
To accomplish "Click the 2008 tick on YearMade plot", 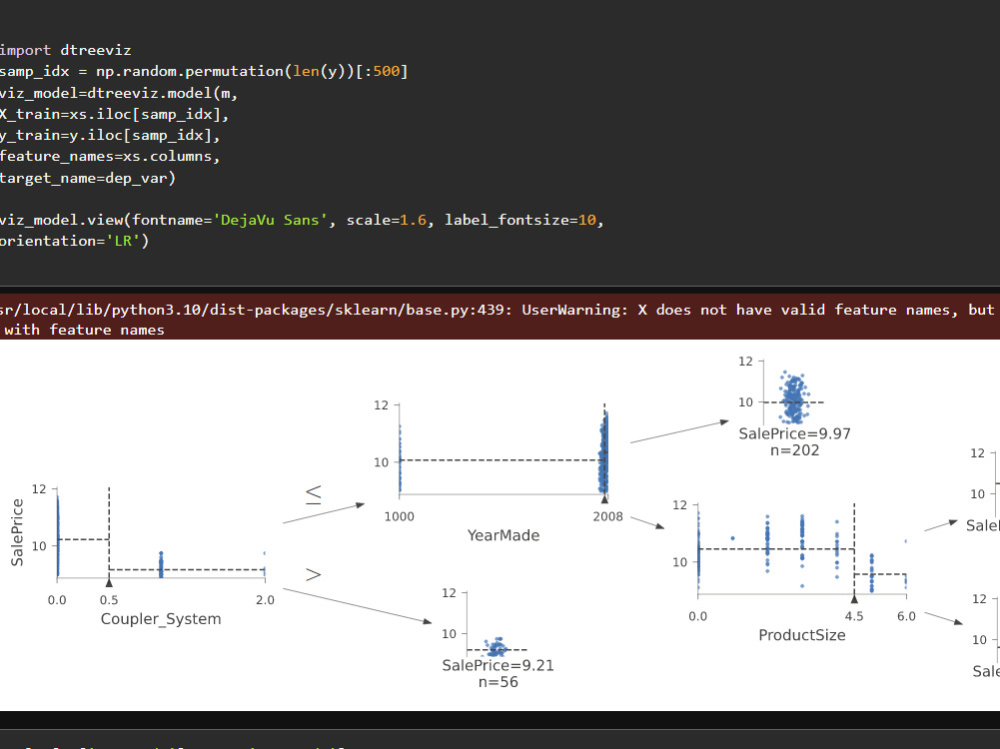I will (608, 517).
